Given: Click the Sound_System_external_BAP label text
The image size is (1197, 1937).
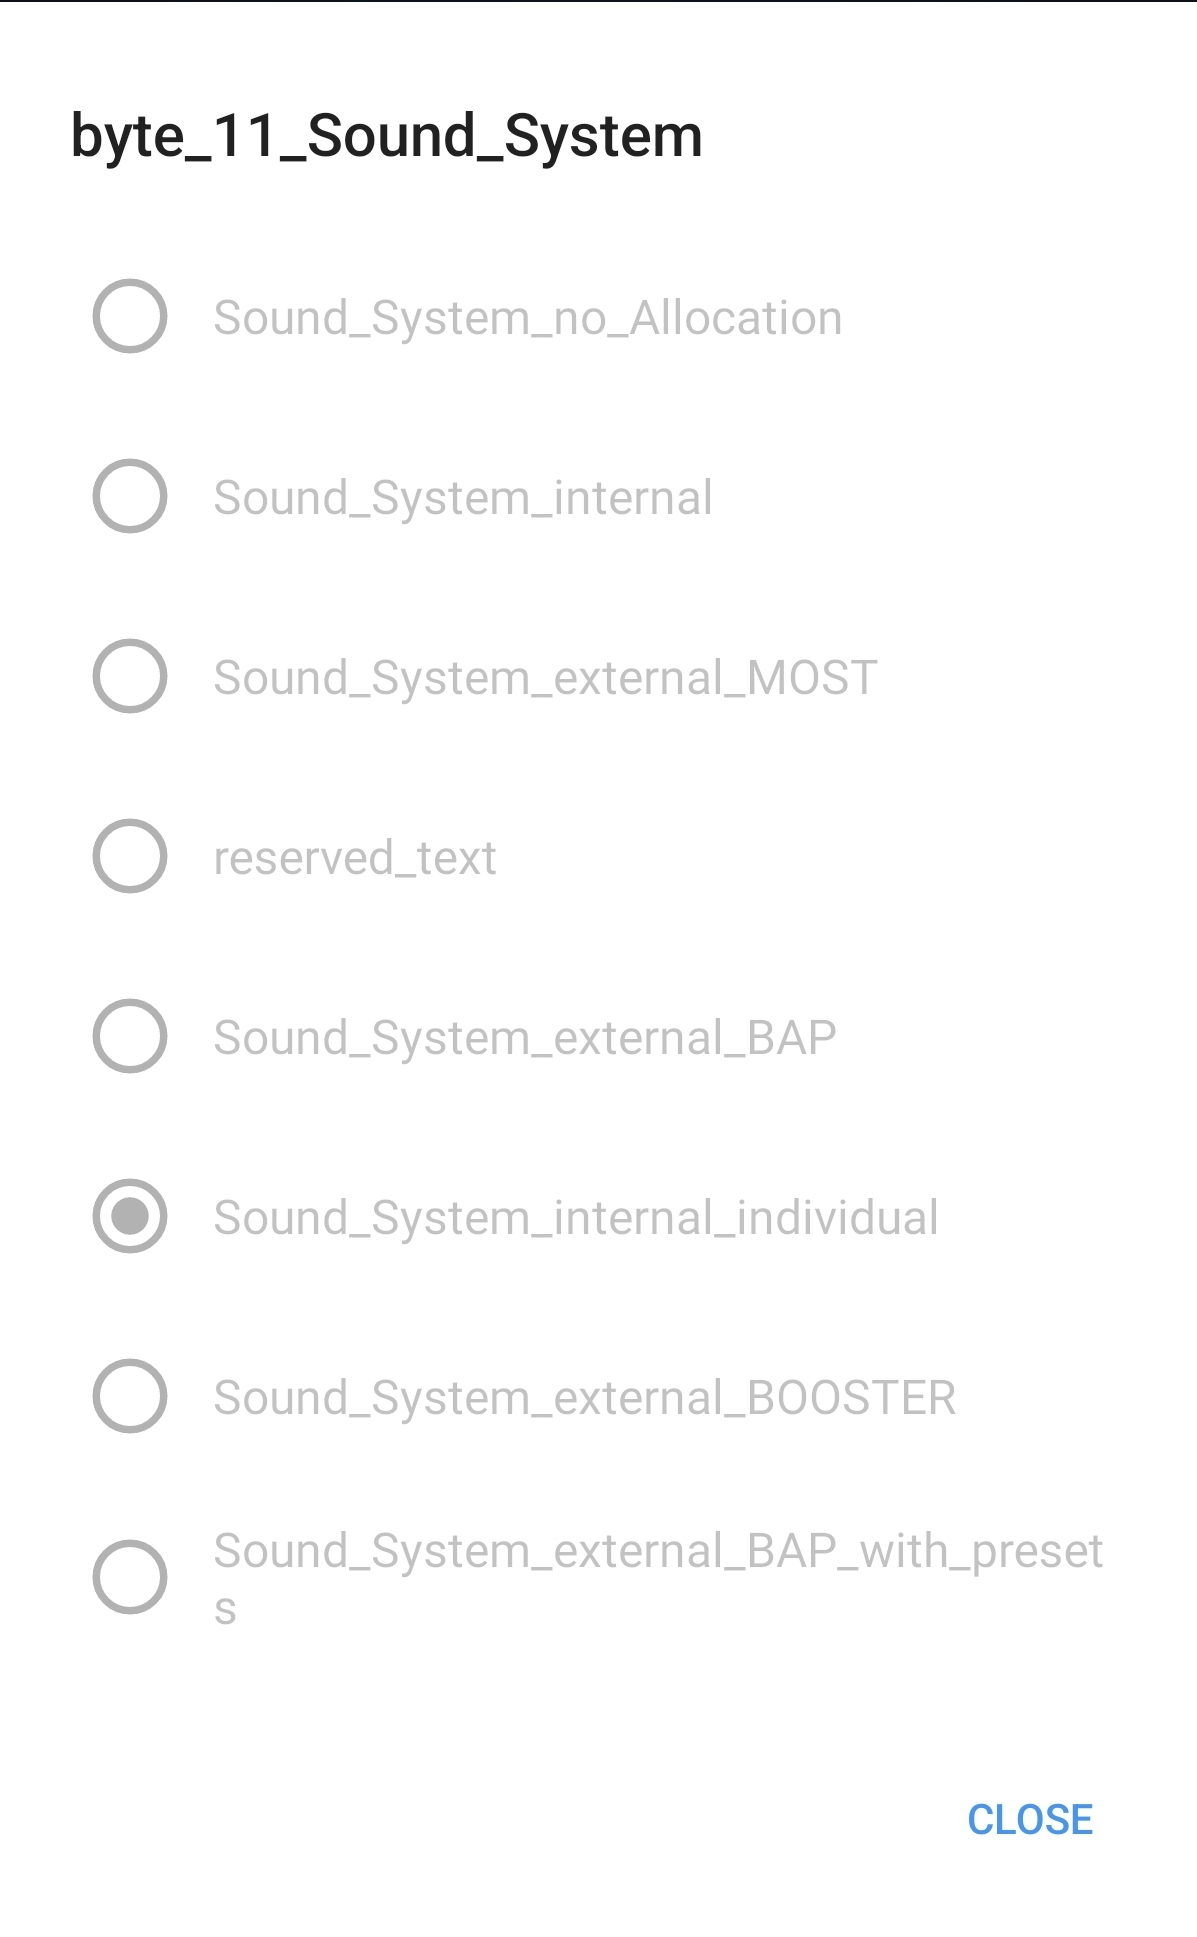Looking at the screenshot, I should 524,1037.
